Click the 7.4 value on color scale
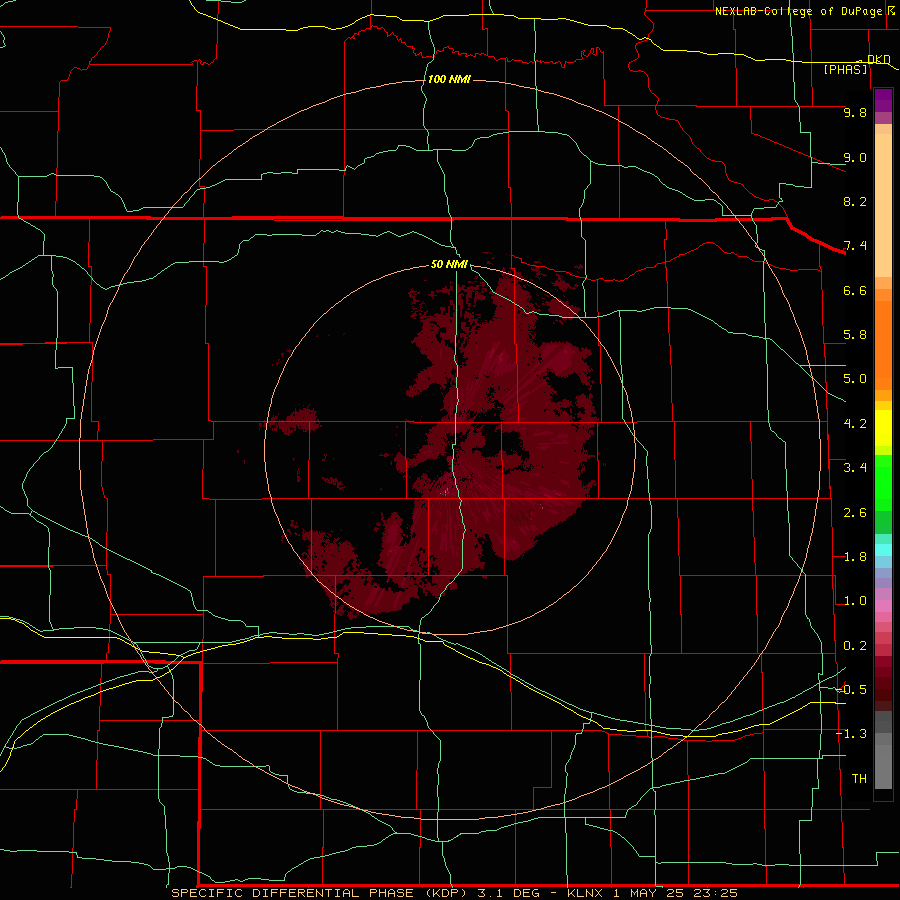Image resolution: width=900 pixels, height=900 pixels. pos(855,246)
